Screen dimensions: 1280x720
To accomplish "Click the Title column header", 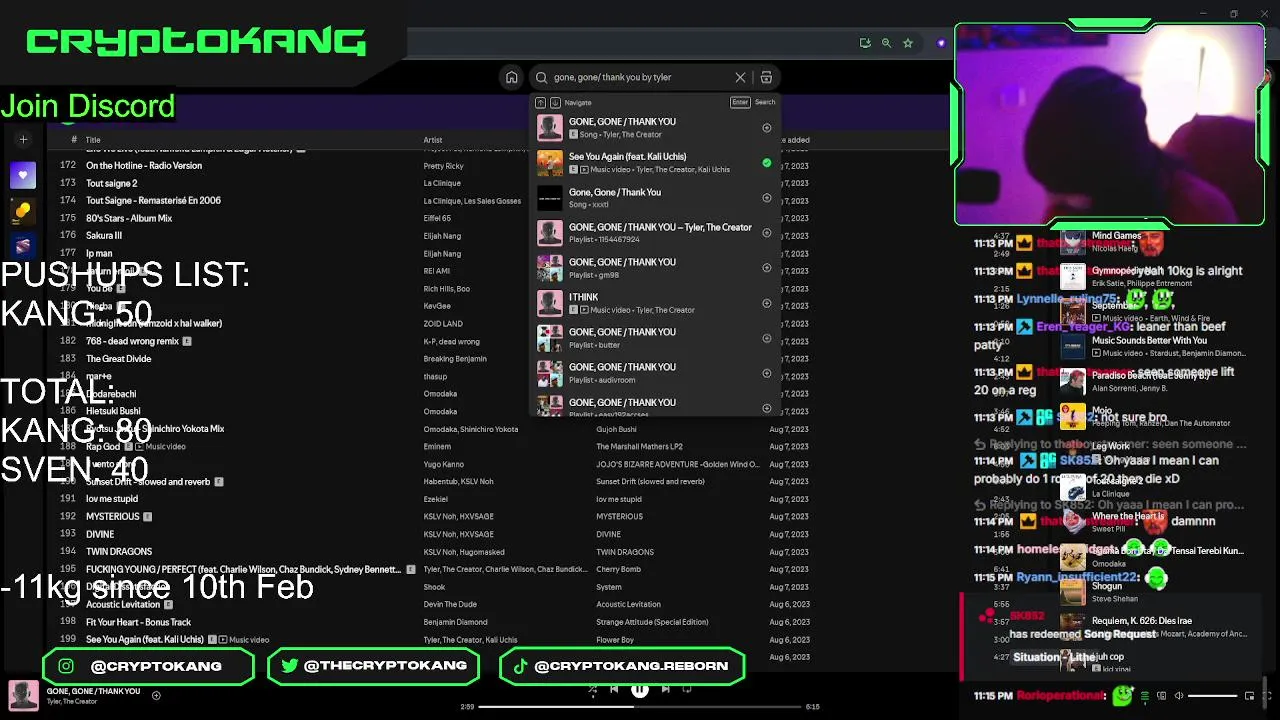I will tap(93, 140).
